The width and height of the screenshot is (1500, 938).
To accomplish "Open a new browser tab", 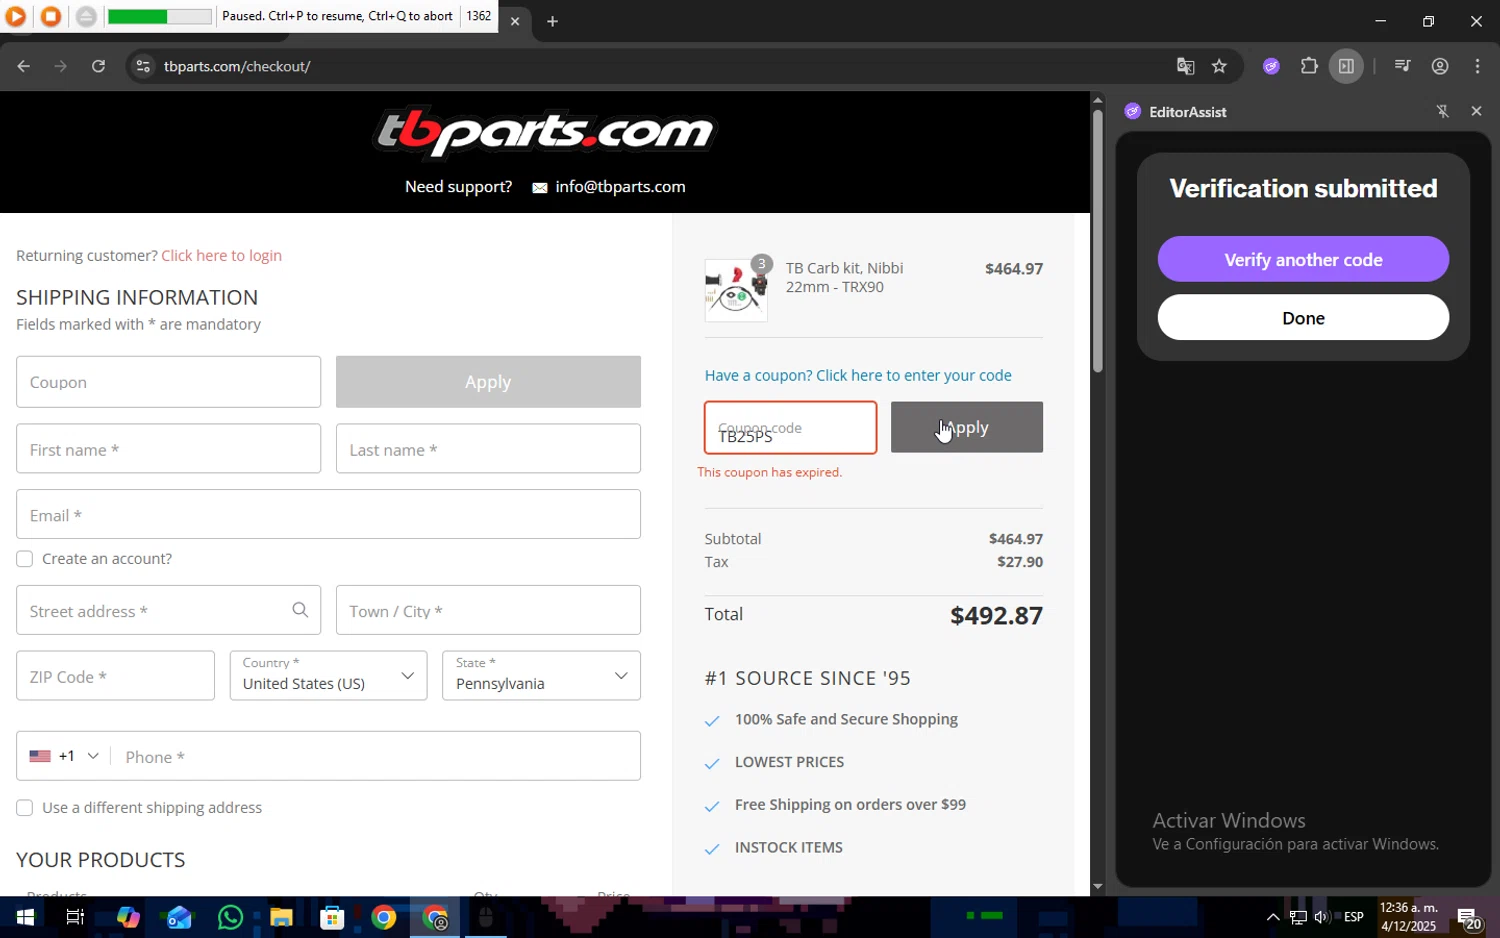I will 552,21.
